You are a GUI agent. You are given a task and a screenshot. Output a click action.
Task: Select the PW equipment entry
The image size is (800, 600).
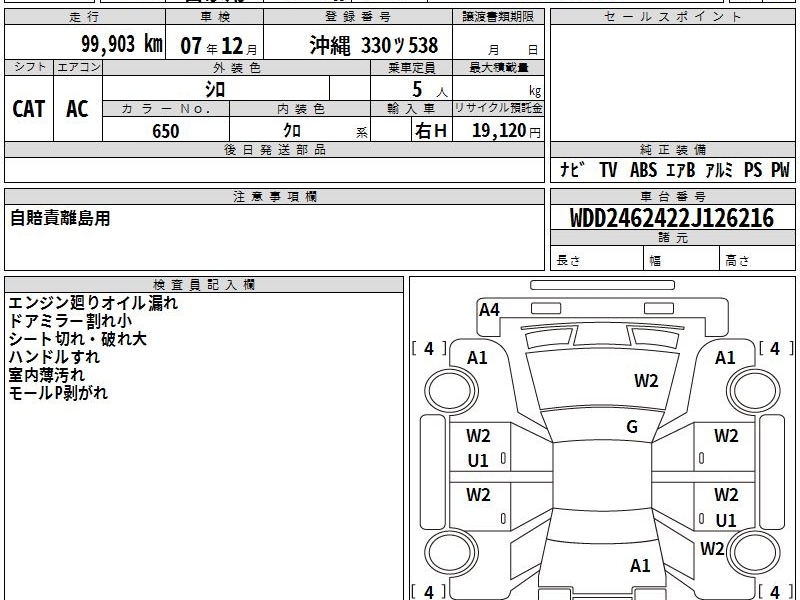coord(780,169)
